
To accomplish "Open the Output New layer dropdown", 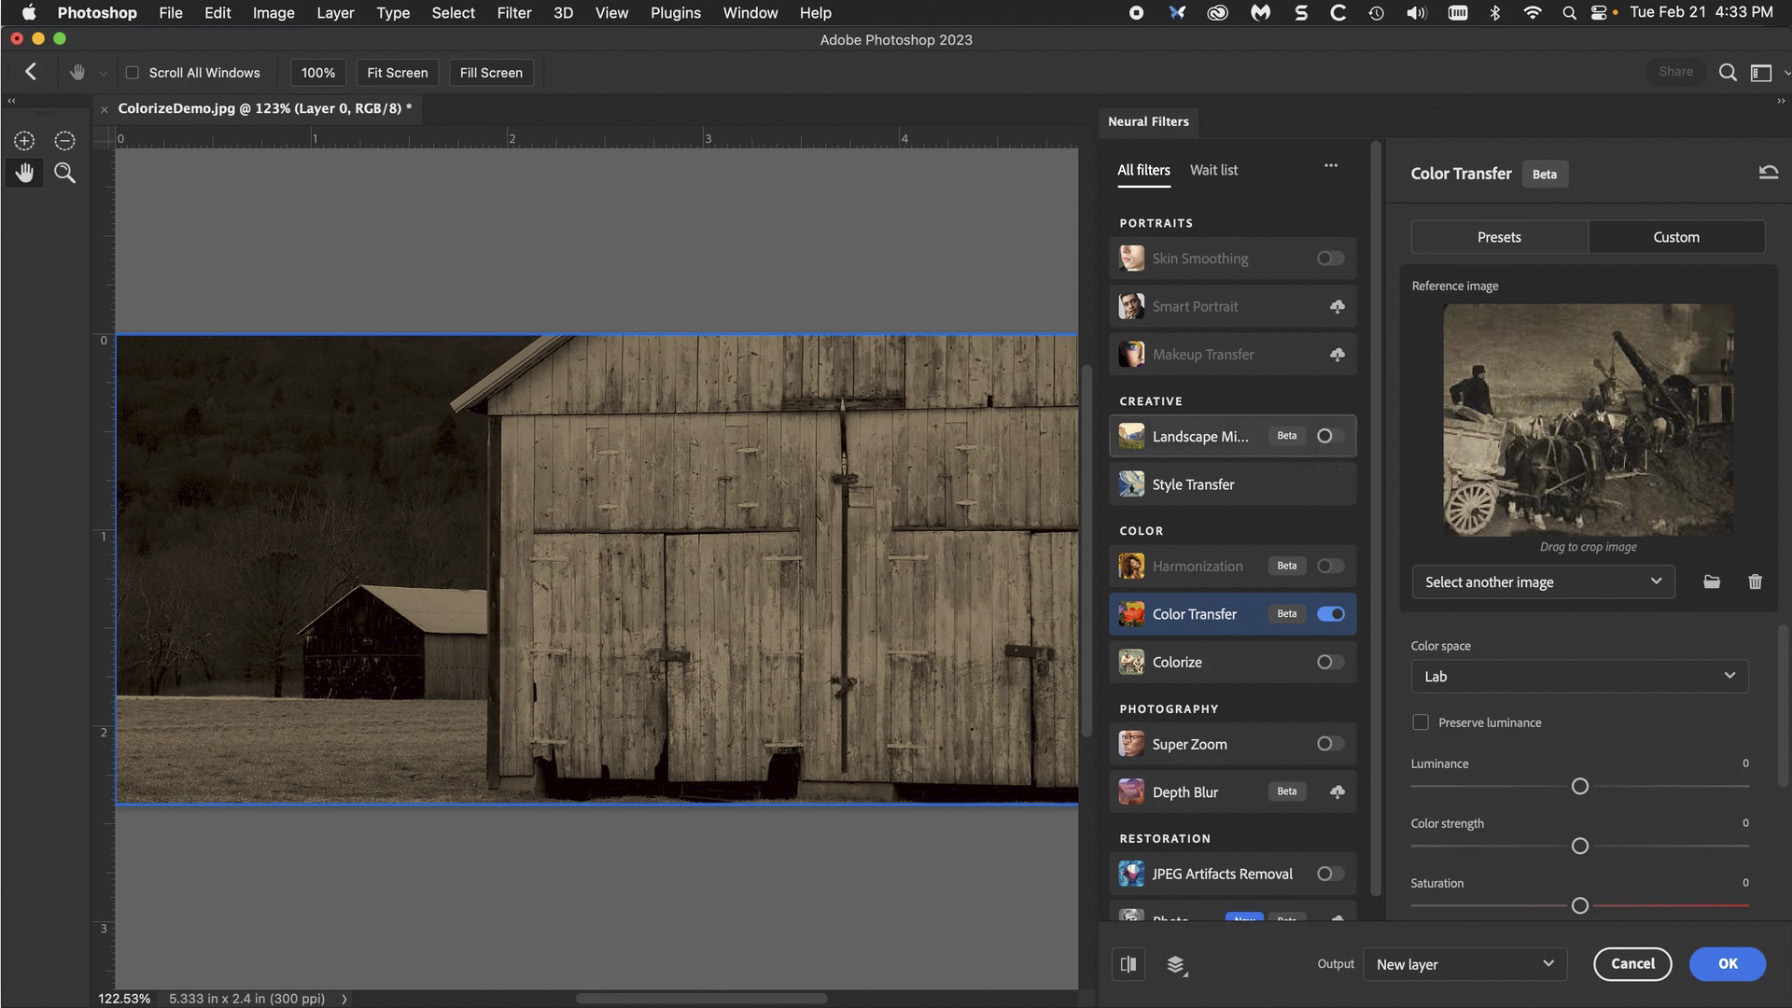I will (x=1464, y=964).
